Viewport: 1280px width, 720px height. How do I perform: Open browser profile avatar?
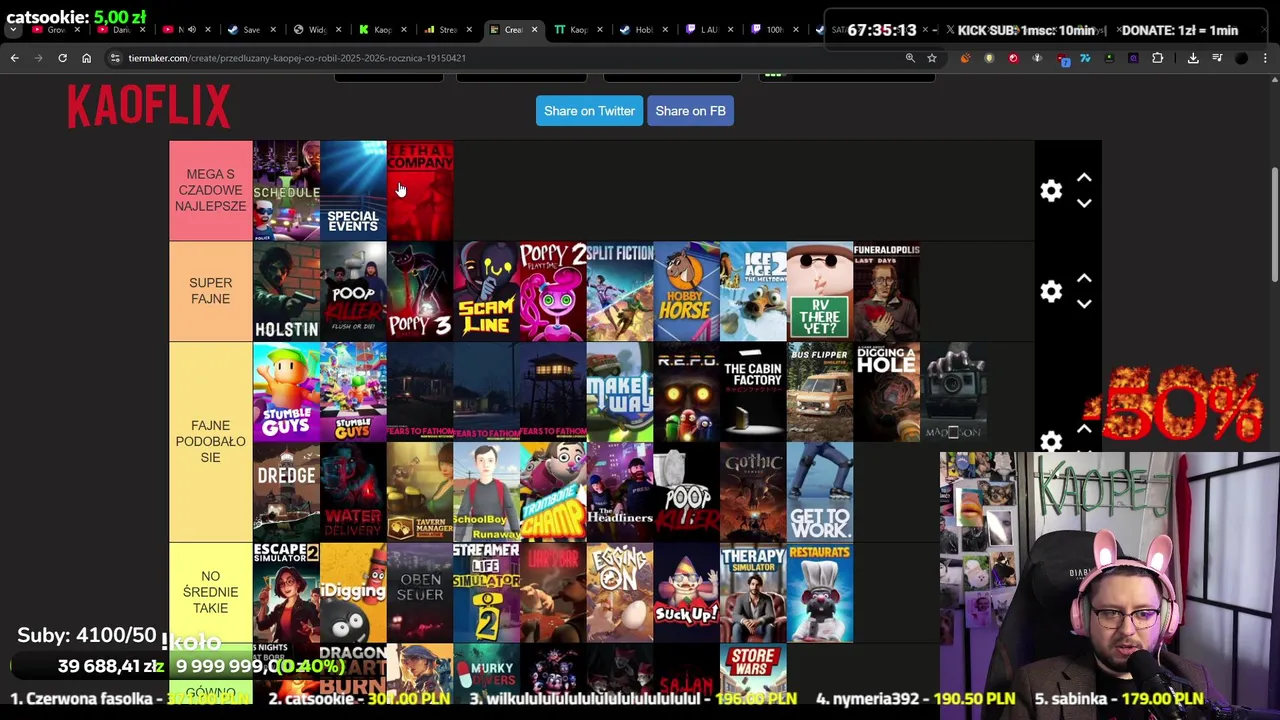1242,58
